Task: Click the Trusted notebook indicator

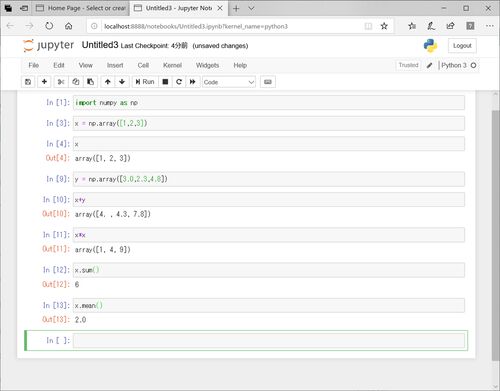Action: pos(408,65)
